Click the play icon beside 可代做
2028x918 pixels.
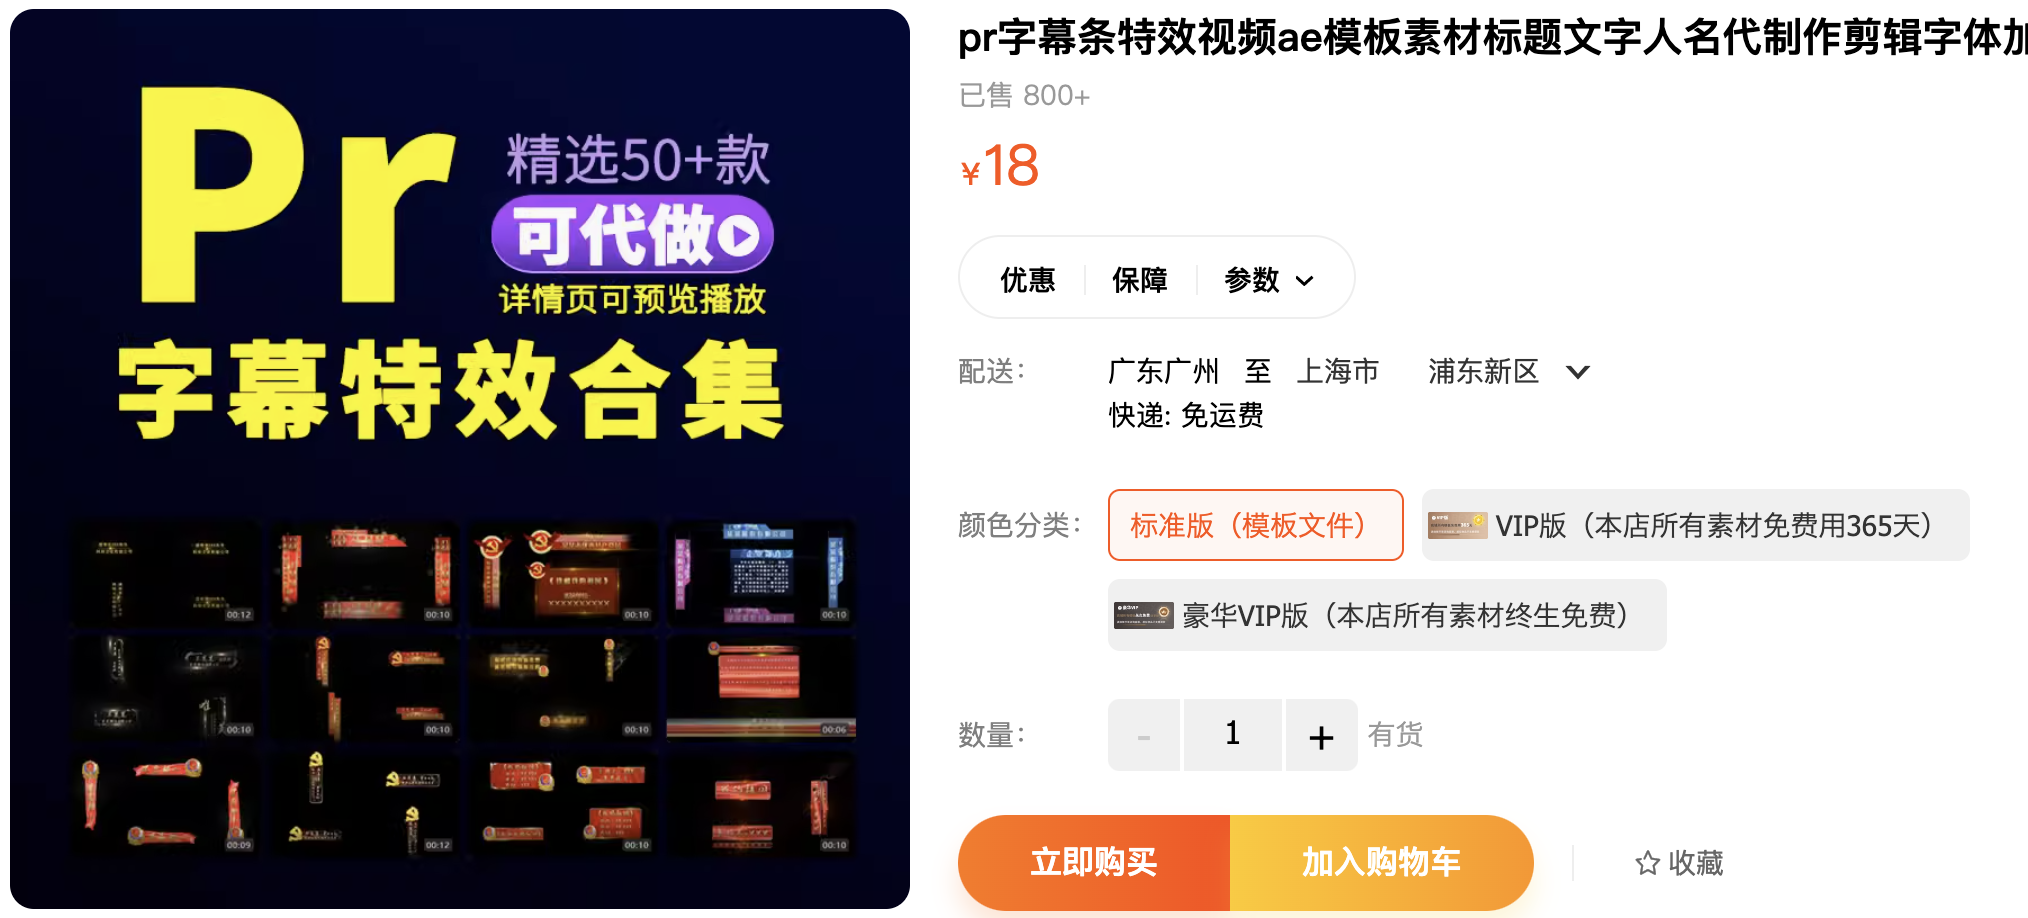point(741,236)
